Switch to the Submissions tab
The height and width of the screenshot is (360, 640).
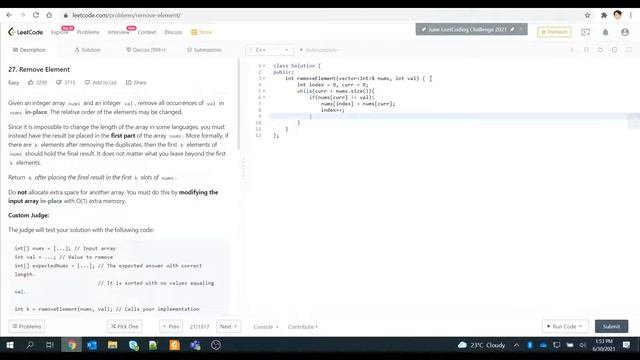[204, 50]
